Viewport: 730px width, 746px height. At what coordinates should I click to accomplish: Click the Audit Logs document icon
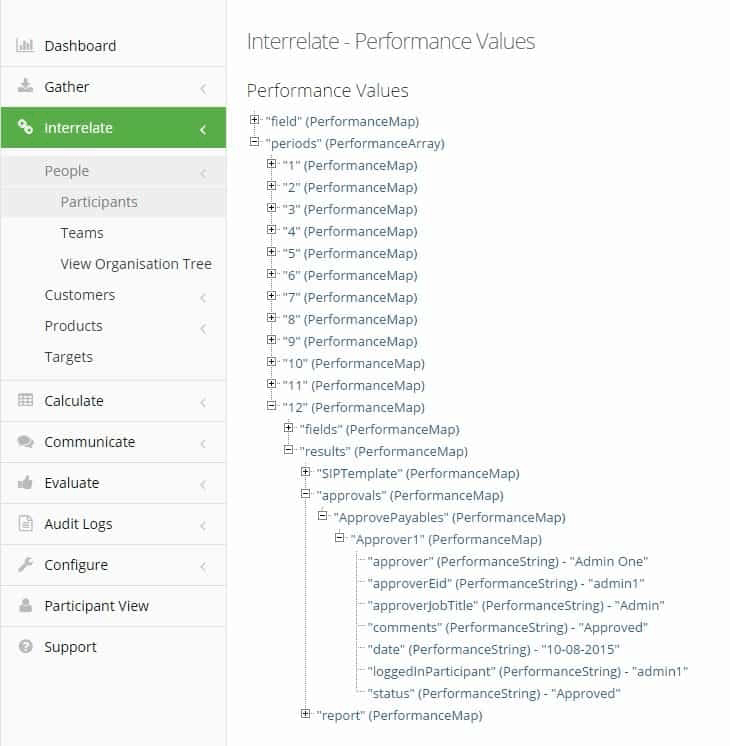[25, 523]
